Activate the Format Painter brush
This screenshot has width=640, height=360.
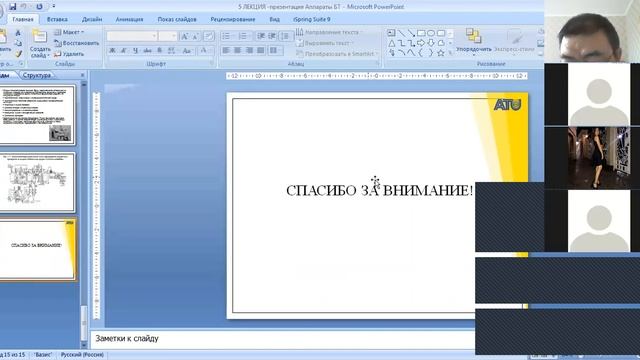click(x=18, y=53)
